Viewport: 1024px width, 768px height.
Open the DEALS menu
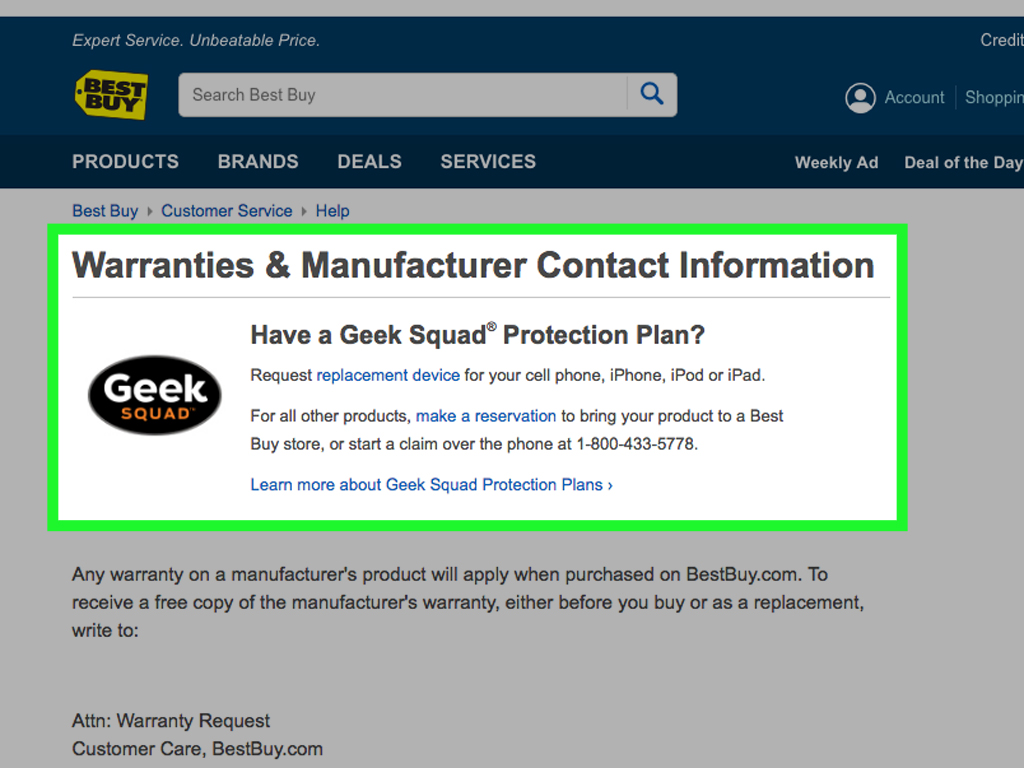coord(369,161)
